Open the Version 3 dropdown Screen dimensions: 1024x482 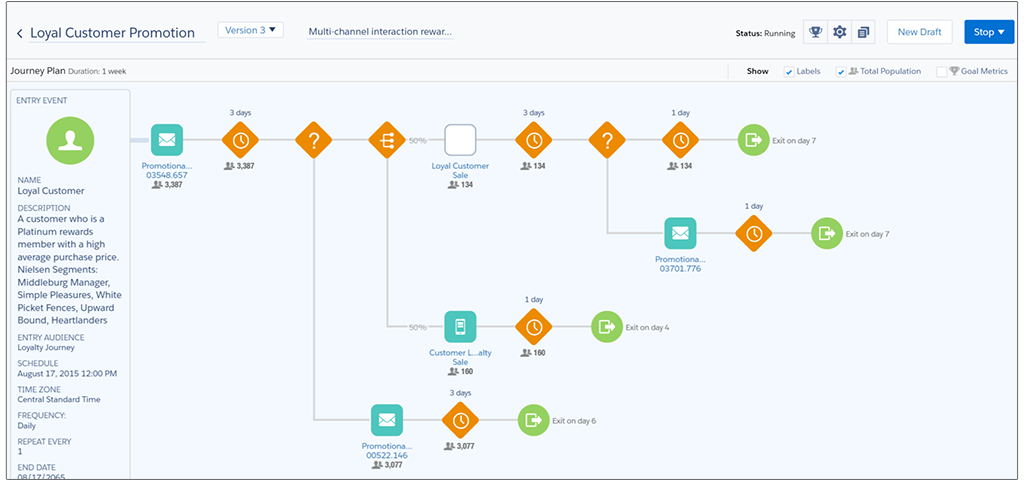(250, 30)
